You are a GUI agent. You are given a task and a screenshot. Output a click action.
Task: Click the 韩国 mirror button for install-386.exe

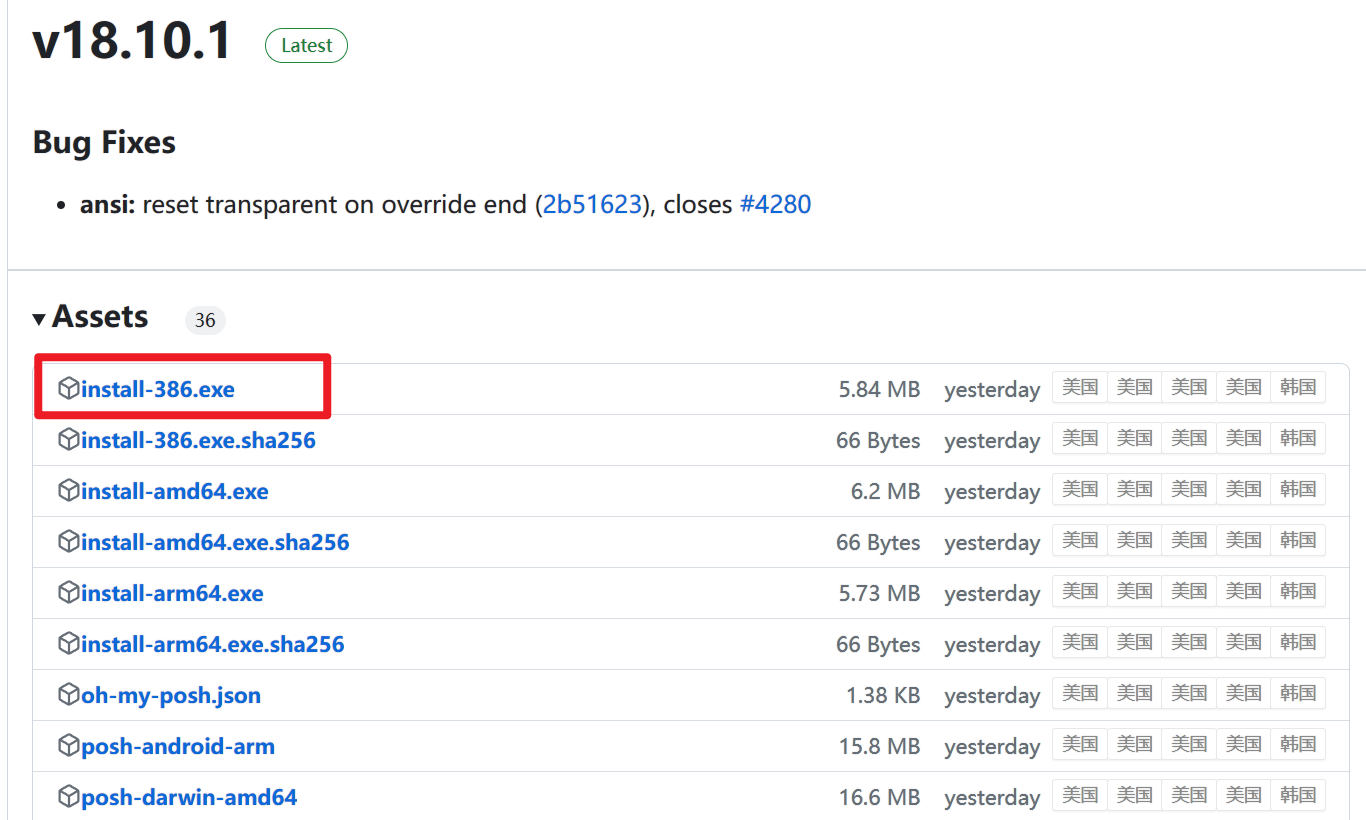pyautogui.click(x=1298, y=387)
